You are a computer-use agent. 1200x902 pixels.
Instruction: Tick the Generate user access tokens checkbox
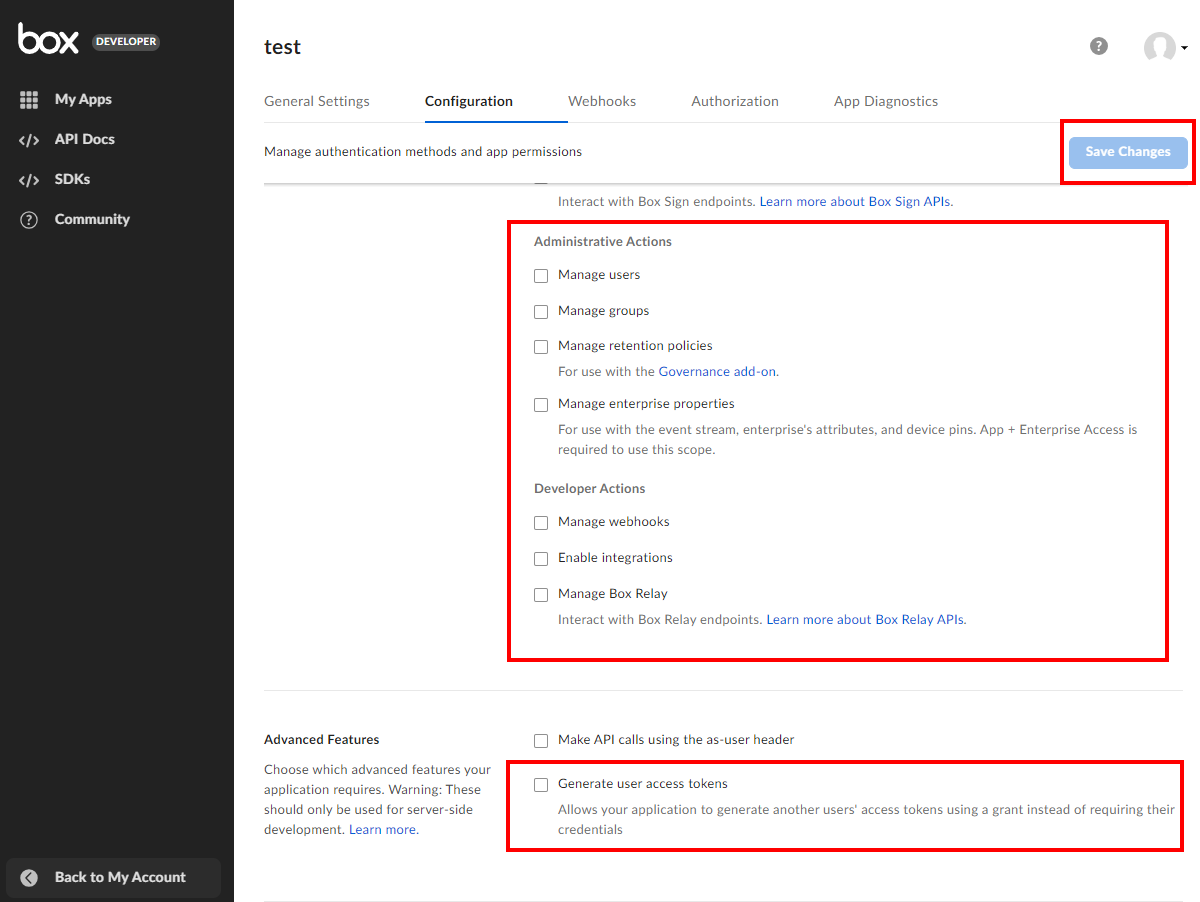pyautogui.click(x=541, y=785)
